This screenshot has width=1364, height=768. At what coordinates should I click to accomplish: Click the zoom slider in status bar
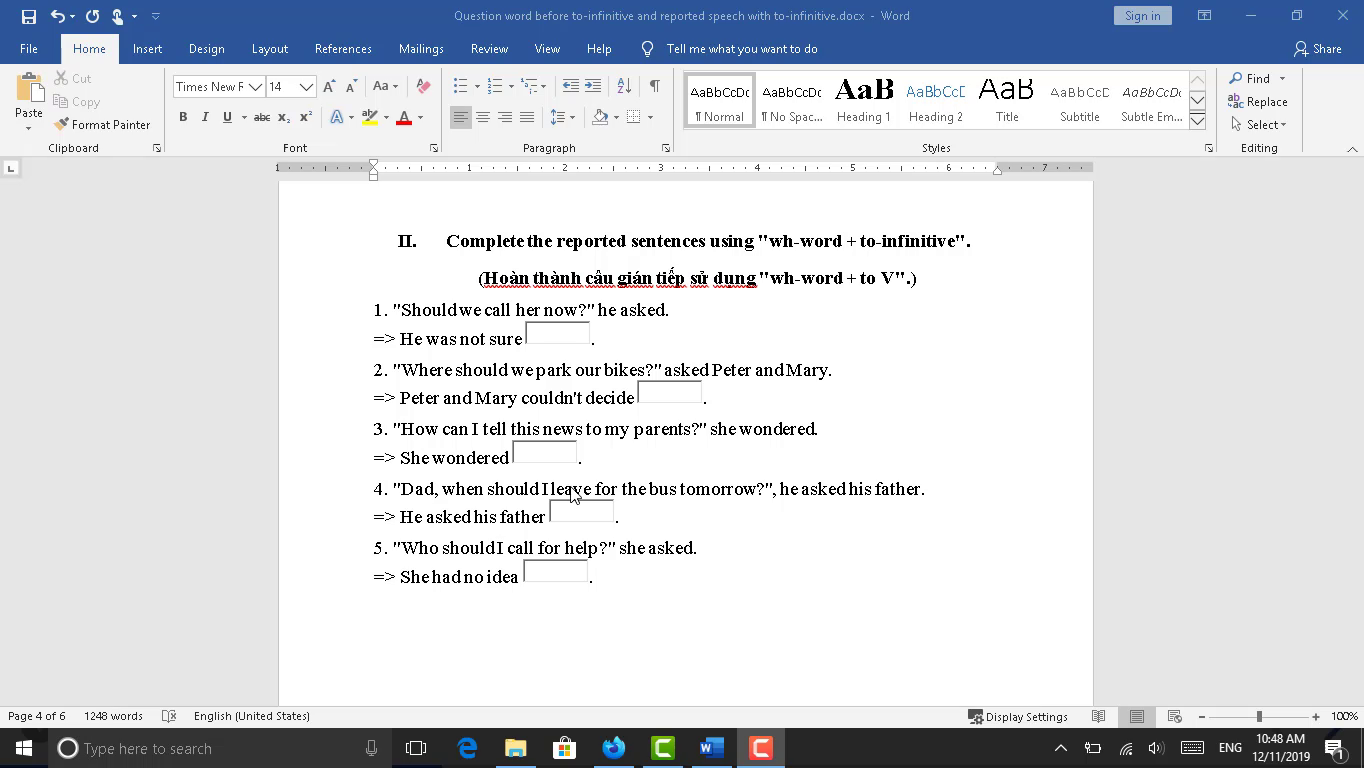pos(1259,717)
